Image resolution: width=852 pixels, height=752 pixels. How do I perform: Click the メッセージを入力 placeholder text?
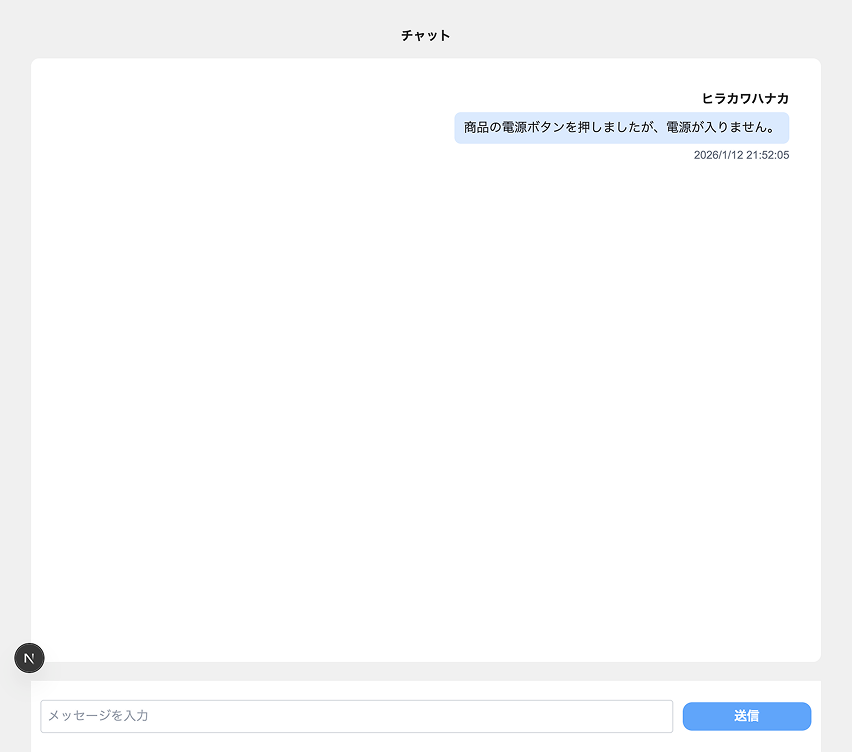[x=98, y=716]
